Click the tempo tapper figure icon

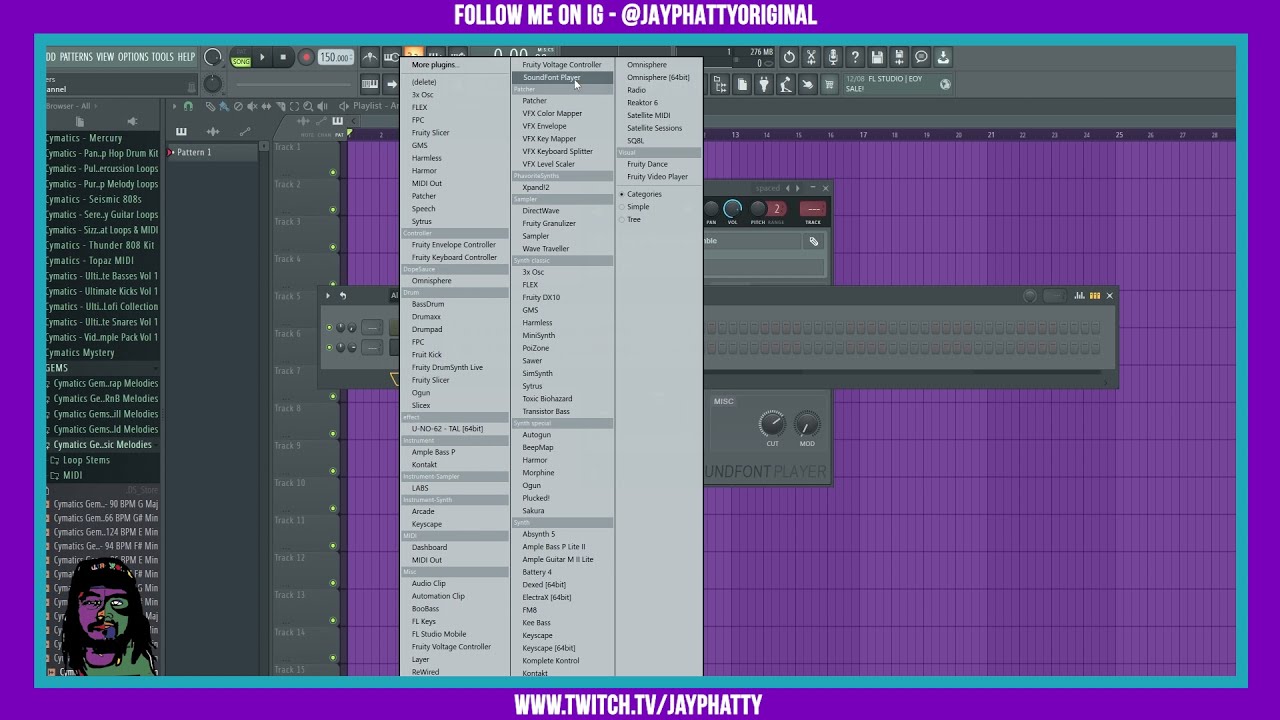click(x=786, y=84)
